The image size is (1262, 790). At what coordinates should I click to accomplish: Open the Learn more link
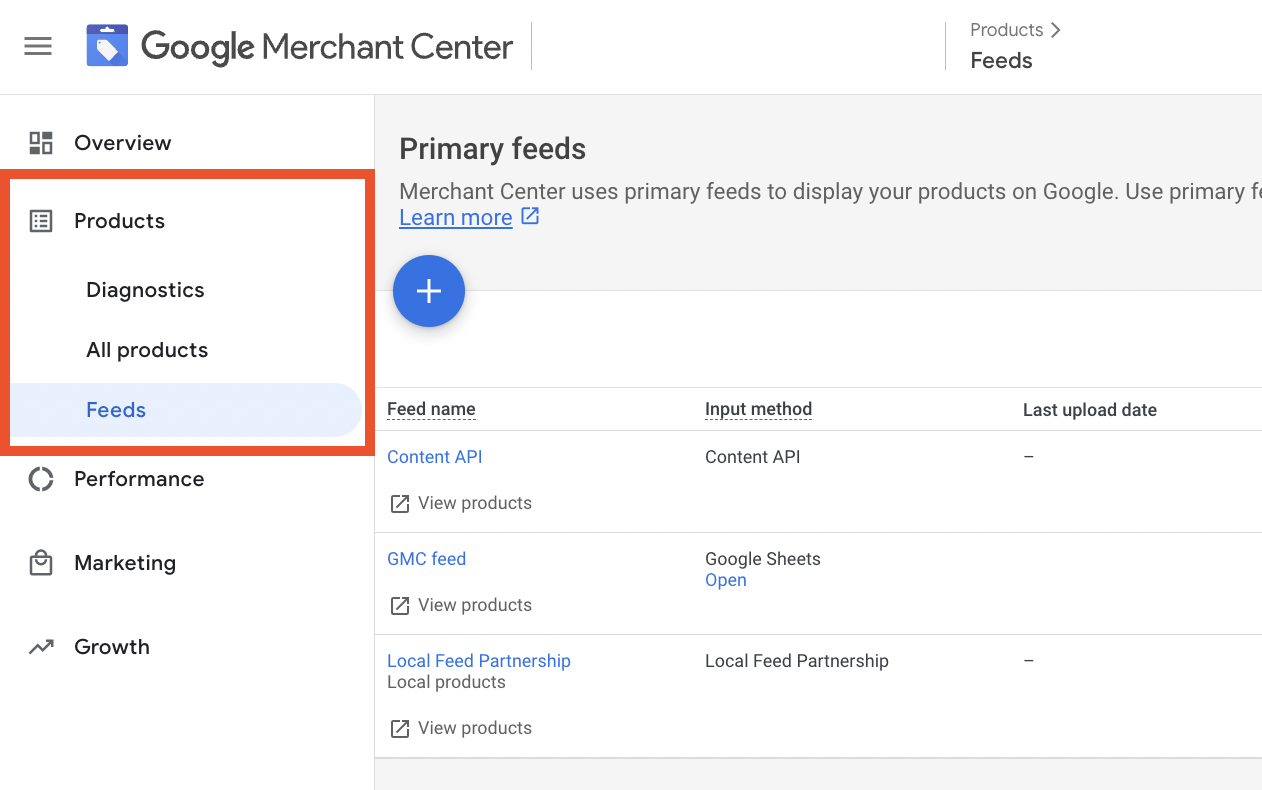click(x=456, y=218)
